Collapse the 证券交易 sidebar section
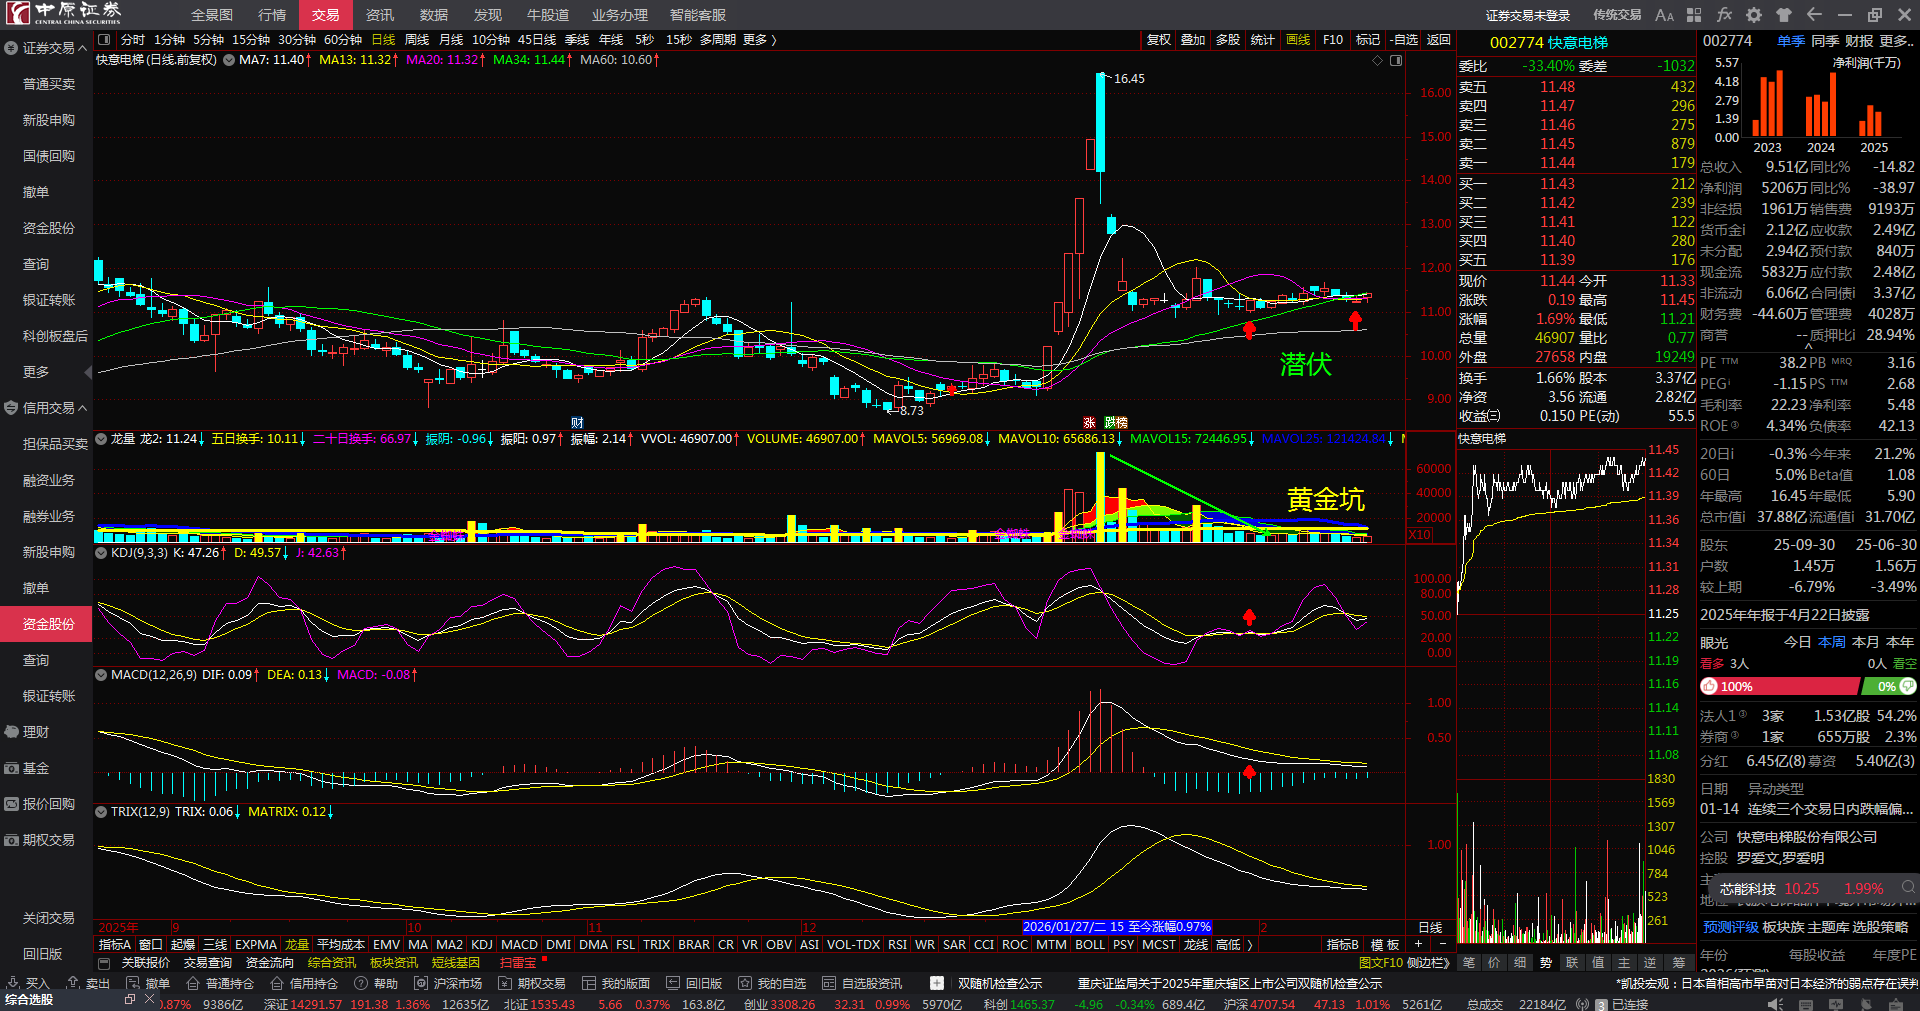 (82, 48)
